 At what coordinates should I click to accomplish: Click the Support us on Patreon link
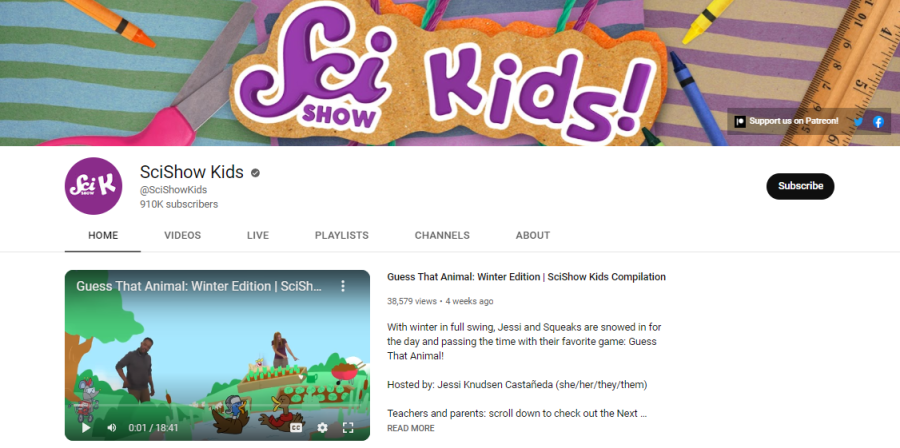(x=794, y=121)
